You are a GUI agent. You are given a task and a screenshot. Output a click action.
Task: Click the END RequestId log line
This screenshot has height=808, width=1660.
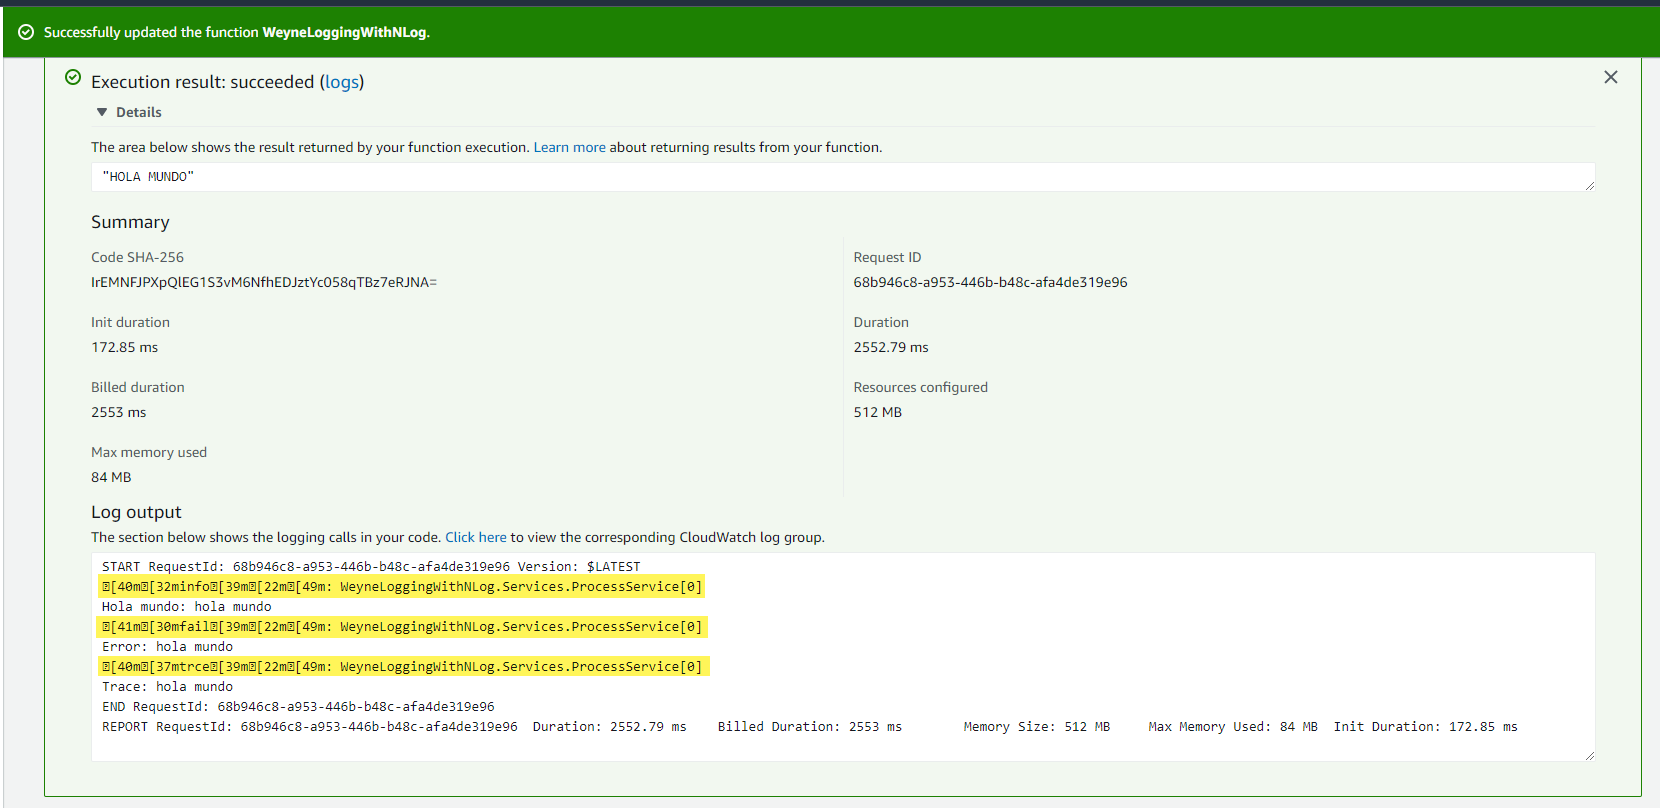tap(298, 707)
